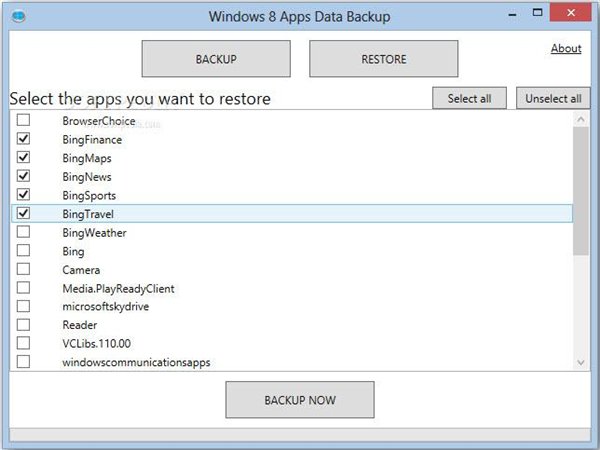This screenshot has width=600, height=450.
Task: Check the microsoftskydrive checkbox
Action: (24, 306)
